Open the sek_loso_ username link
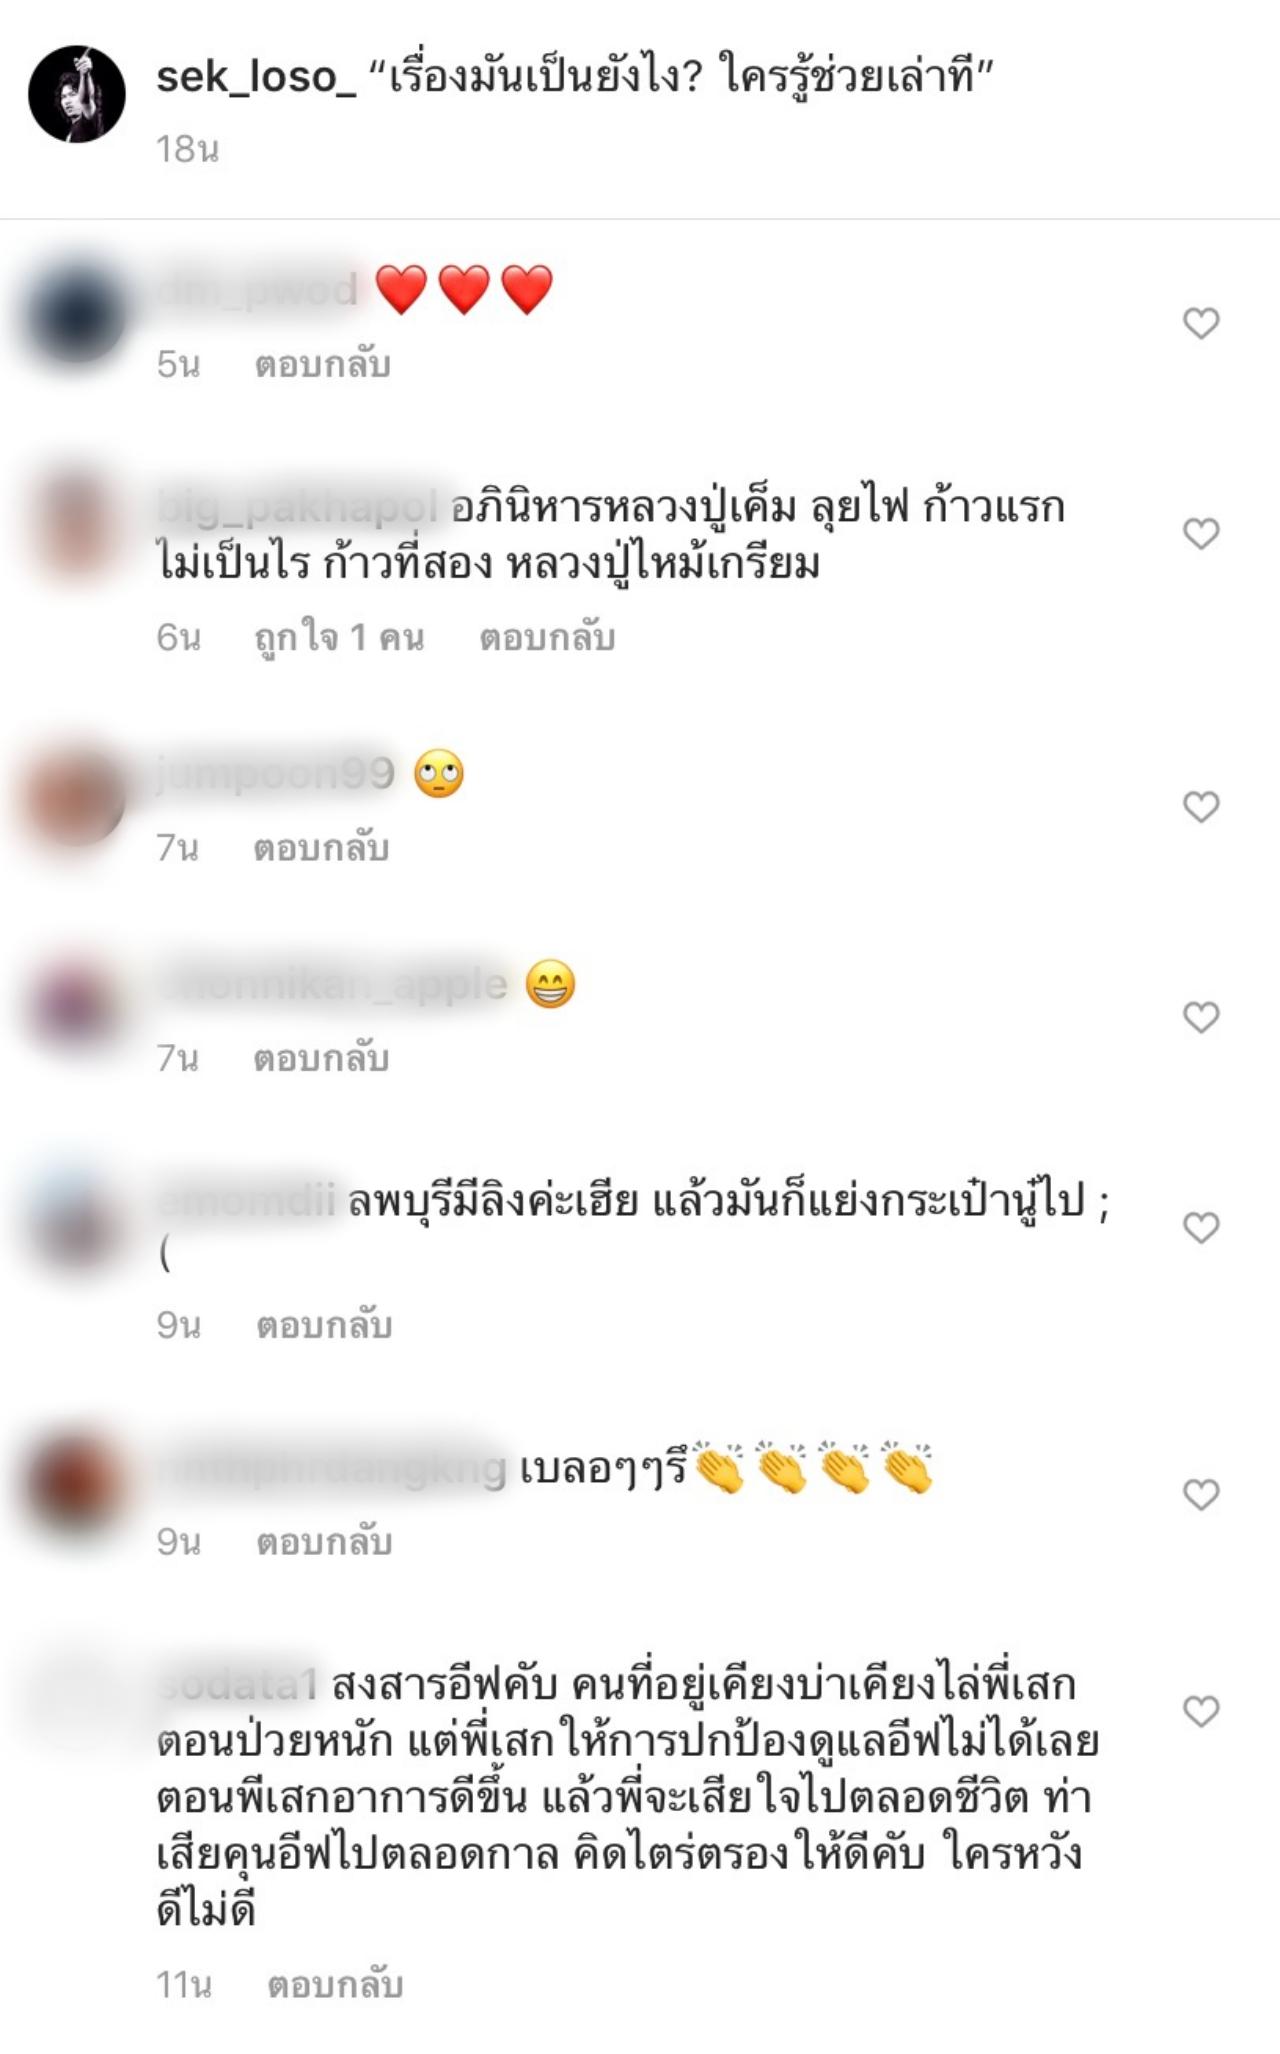Image resolution: width=1280 pixels, height=2054 pixels. pos(256,77)
